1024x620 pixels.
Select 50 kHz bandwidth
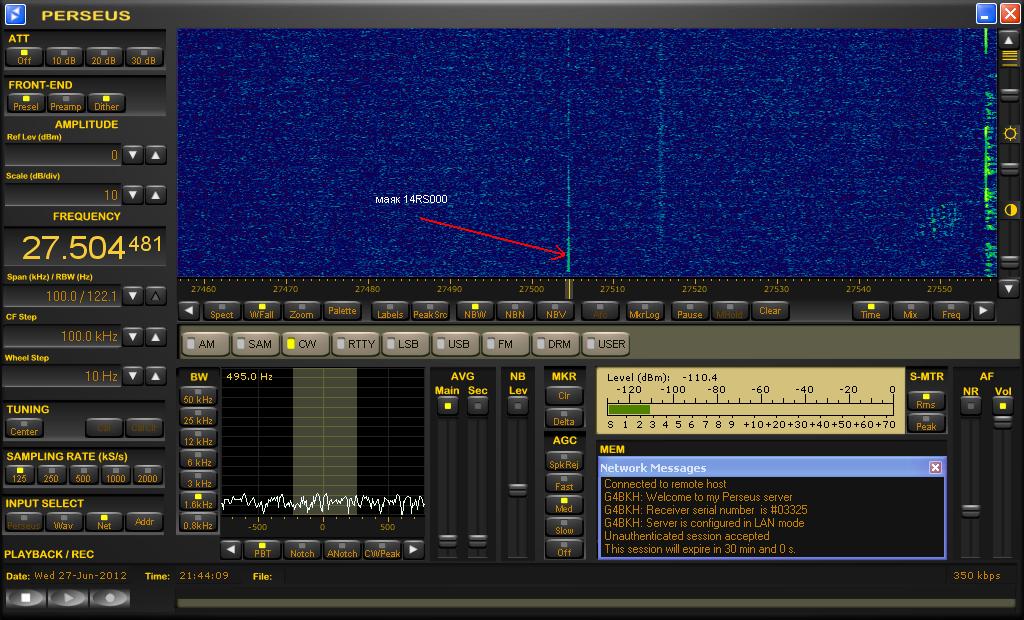point(198,397)
